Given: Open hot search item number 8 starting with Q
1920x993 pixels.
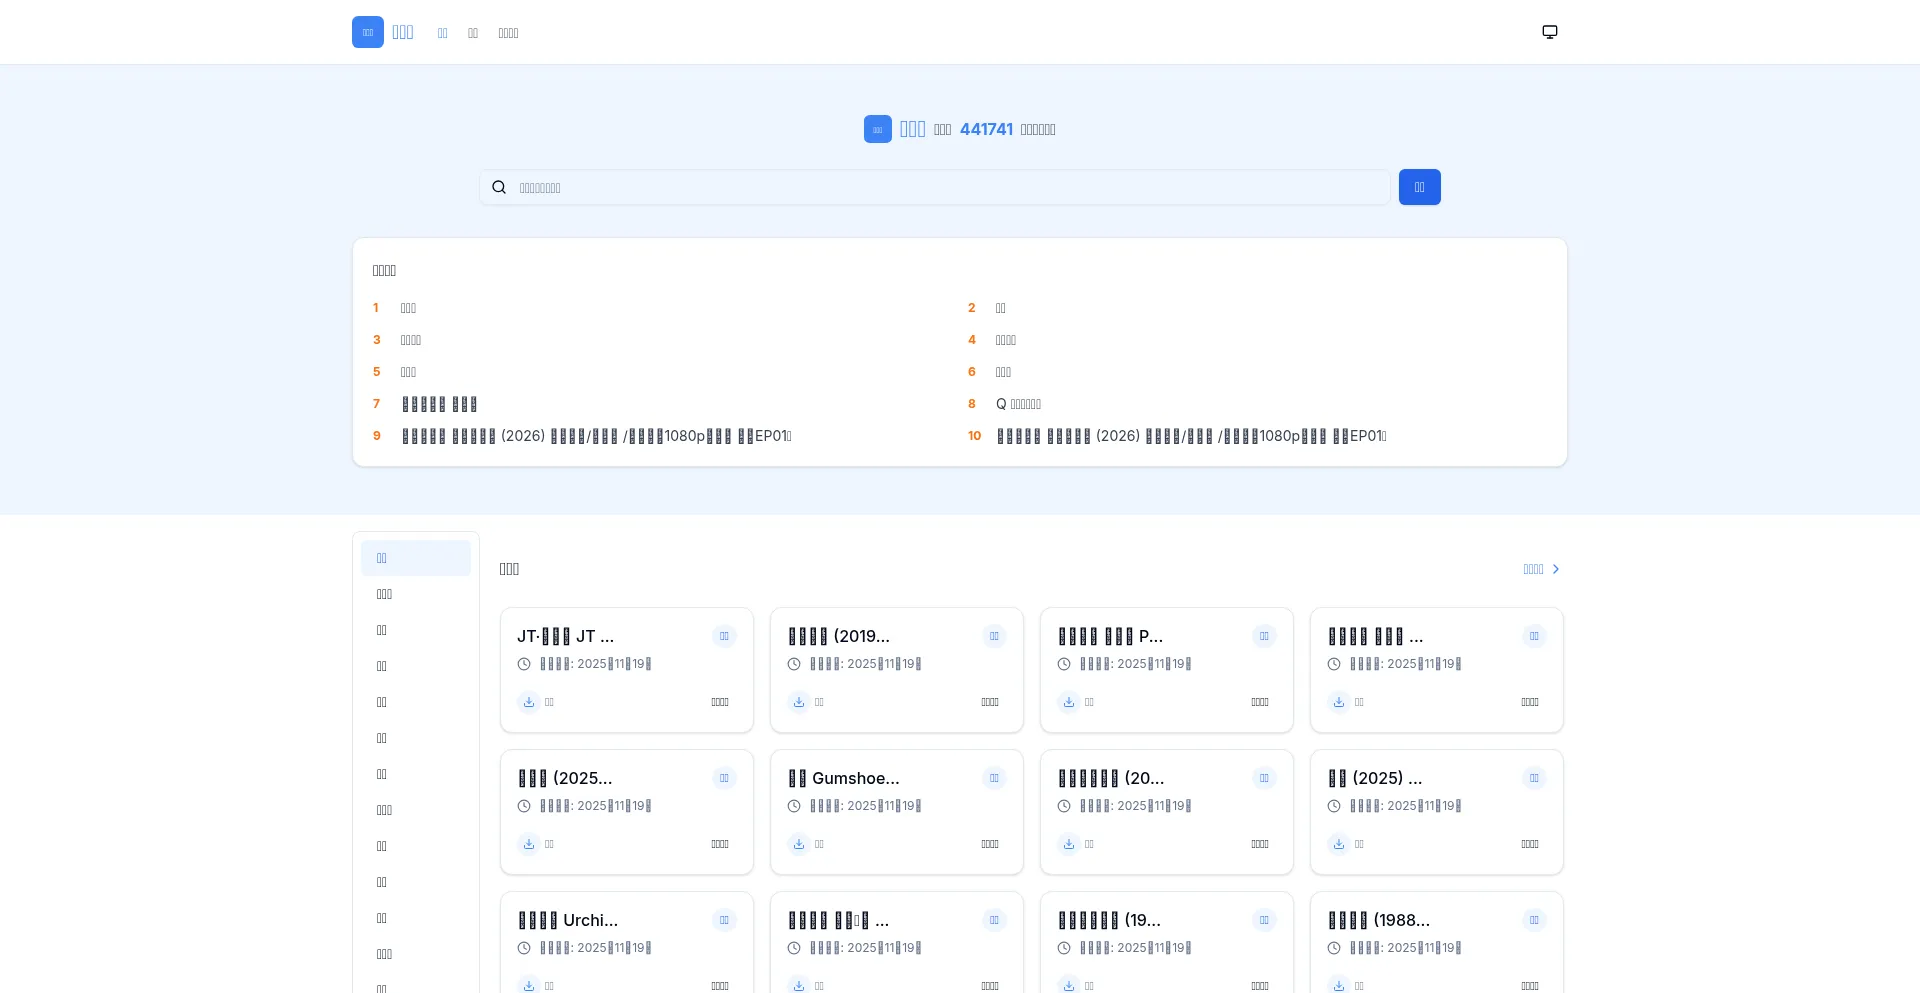Looking at the screenshot, I should click(x=1018, y=404).
